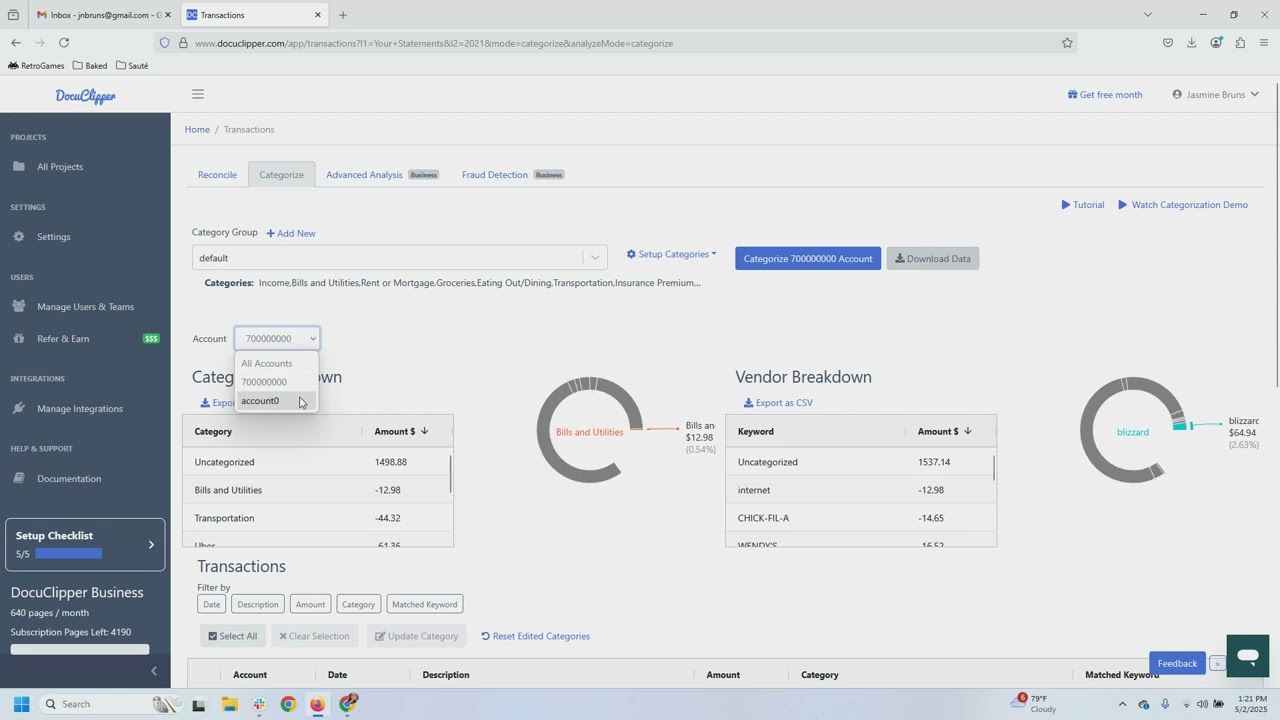Open Manage Users & Teams
This screenshot has width=1280, height=720.
pyautogui.click(x=85, y=307)
